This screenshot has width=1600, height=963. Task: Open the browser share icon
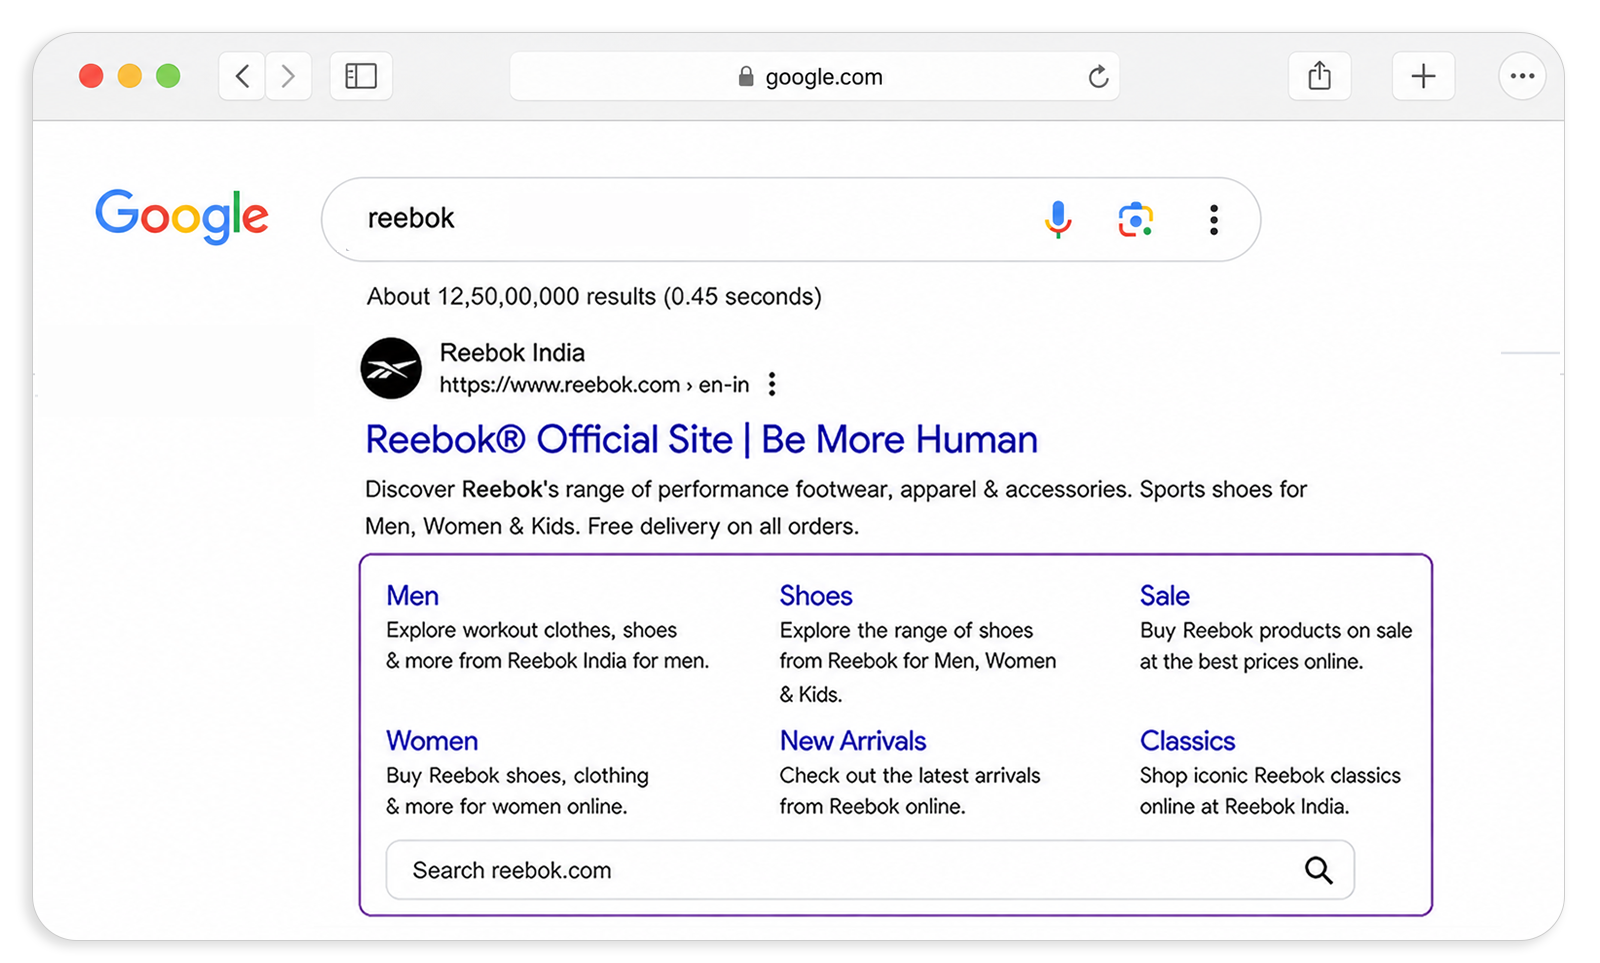pos(1320,76)
